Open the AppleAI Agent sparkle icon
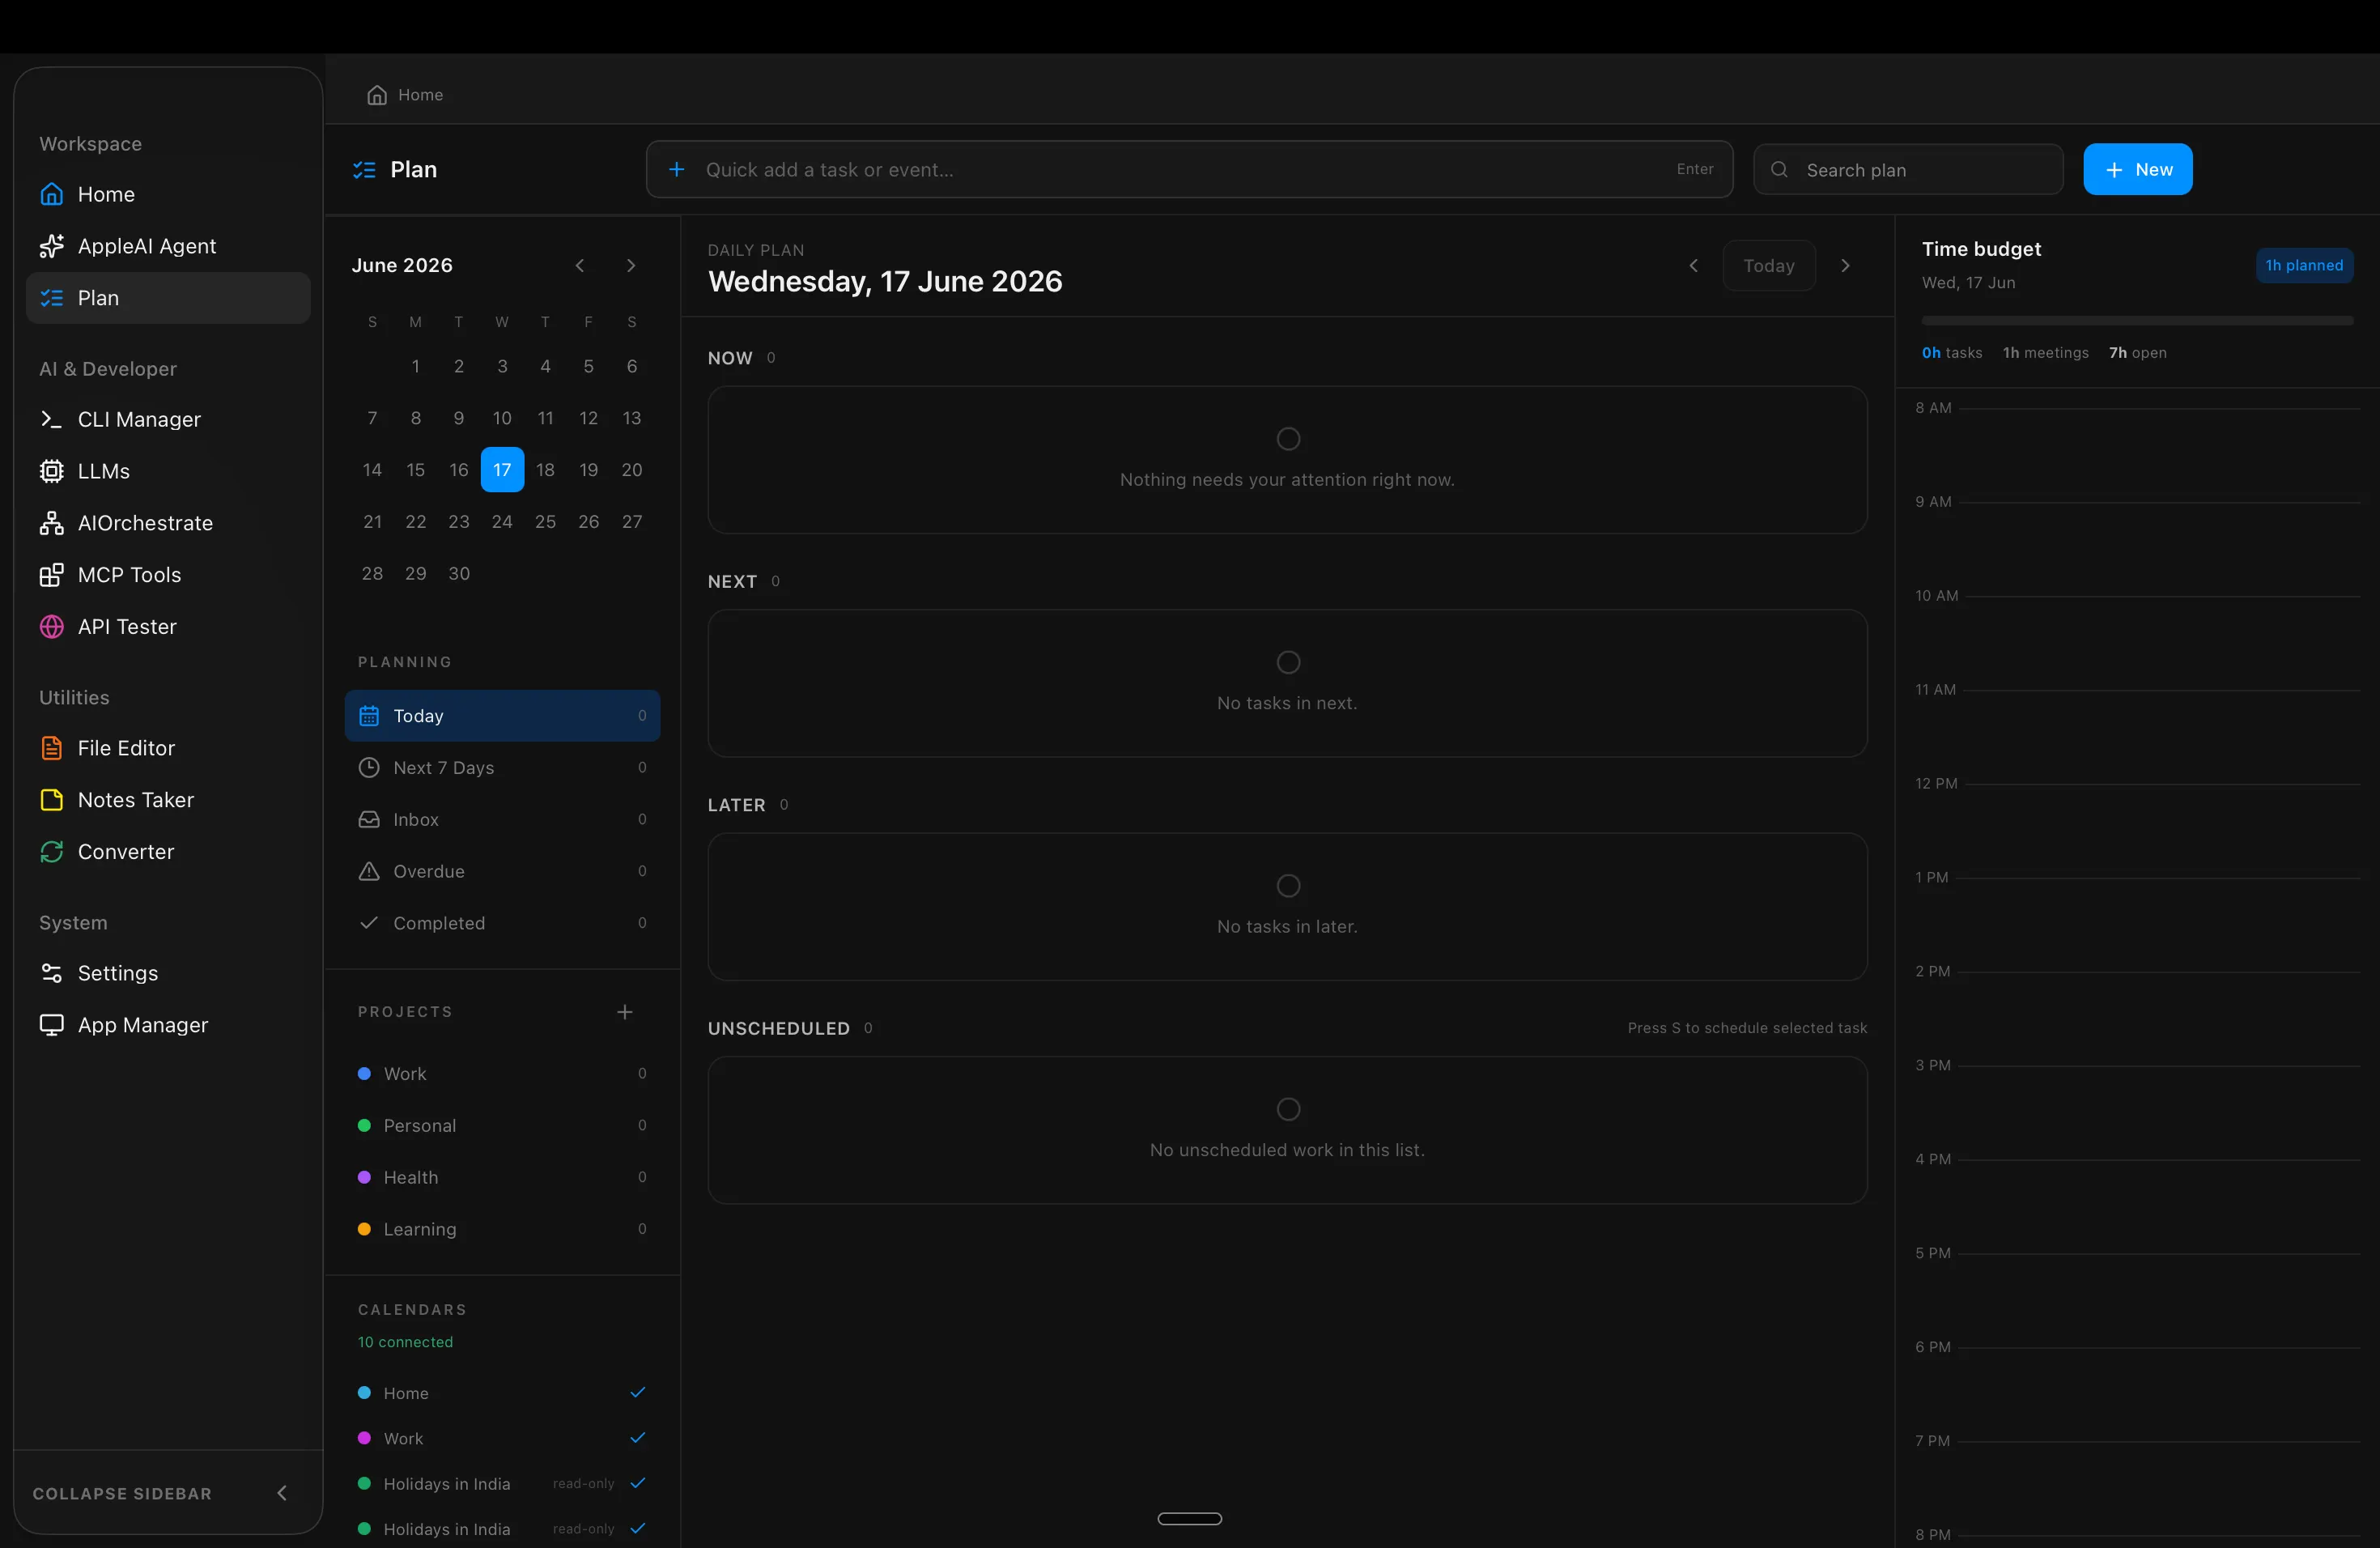The height and width of the screenshot is (1548, 2380). (x=51, y=246)
